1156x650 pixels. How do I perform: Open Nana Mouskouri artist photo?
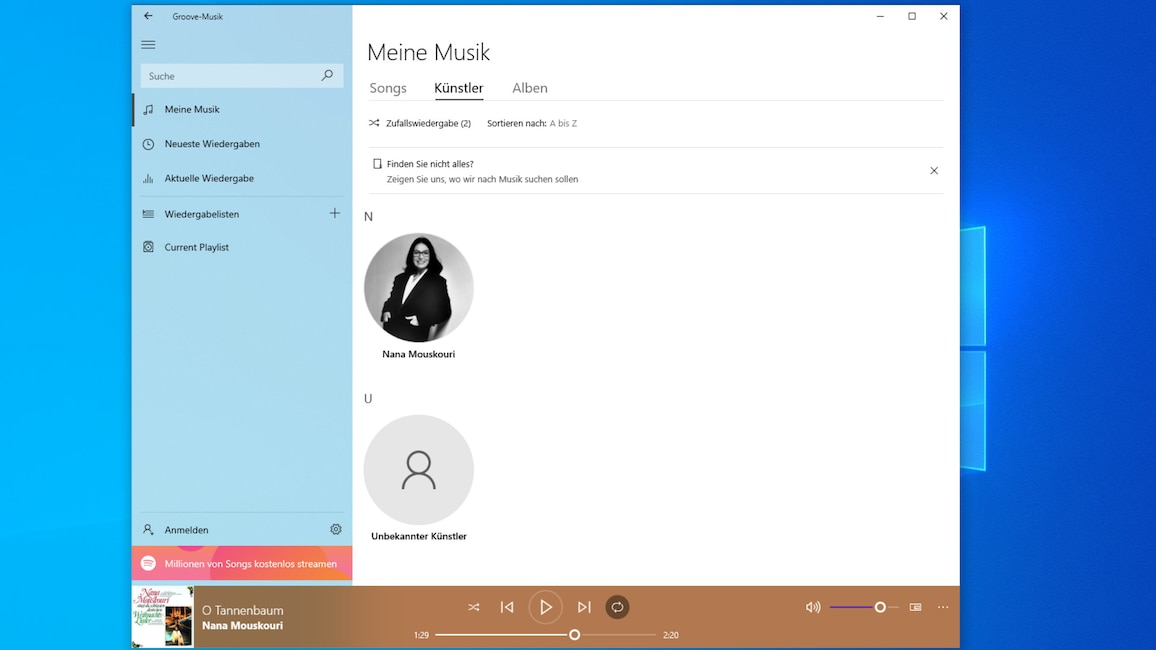[x=419, y=287]
